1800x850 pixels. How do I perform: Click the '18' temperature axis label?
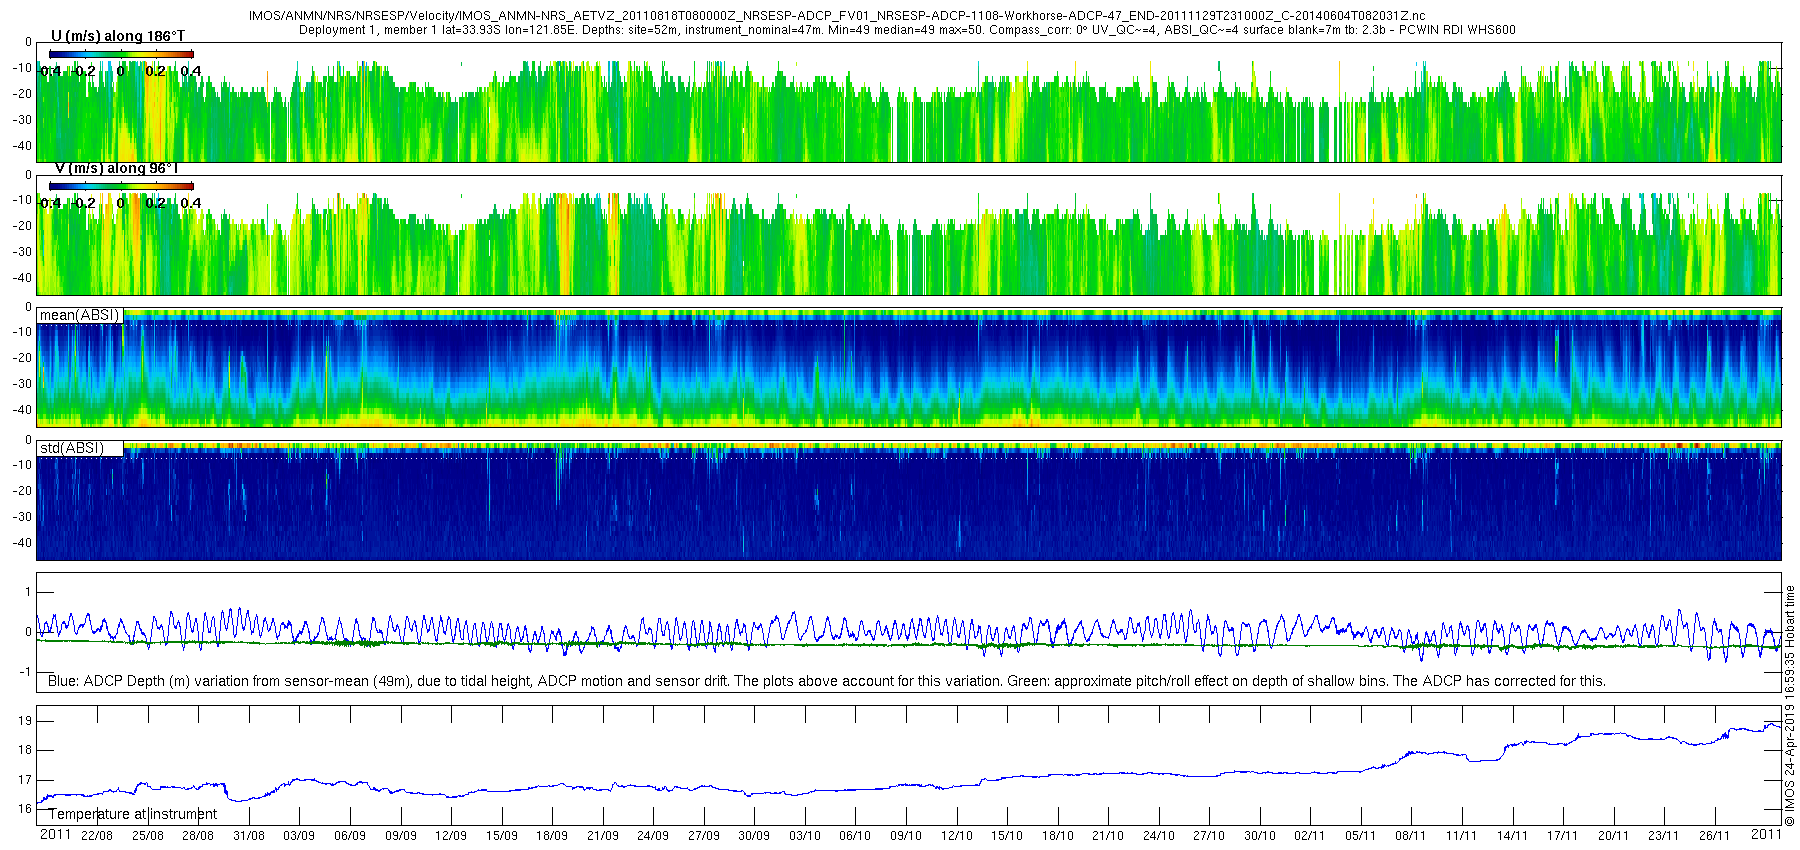pyautogui.click(x=25, y=750)
